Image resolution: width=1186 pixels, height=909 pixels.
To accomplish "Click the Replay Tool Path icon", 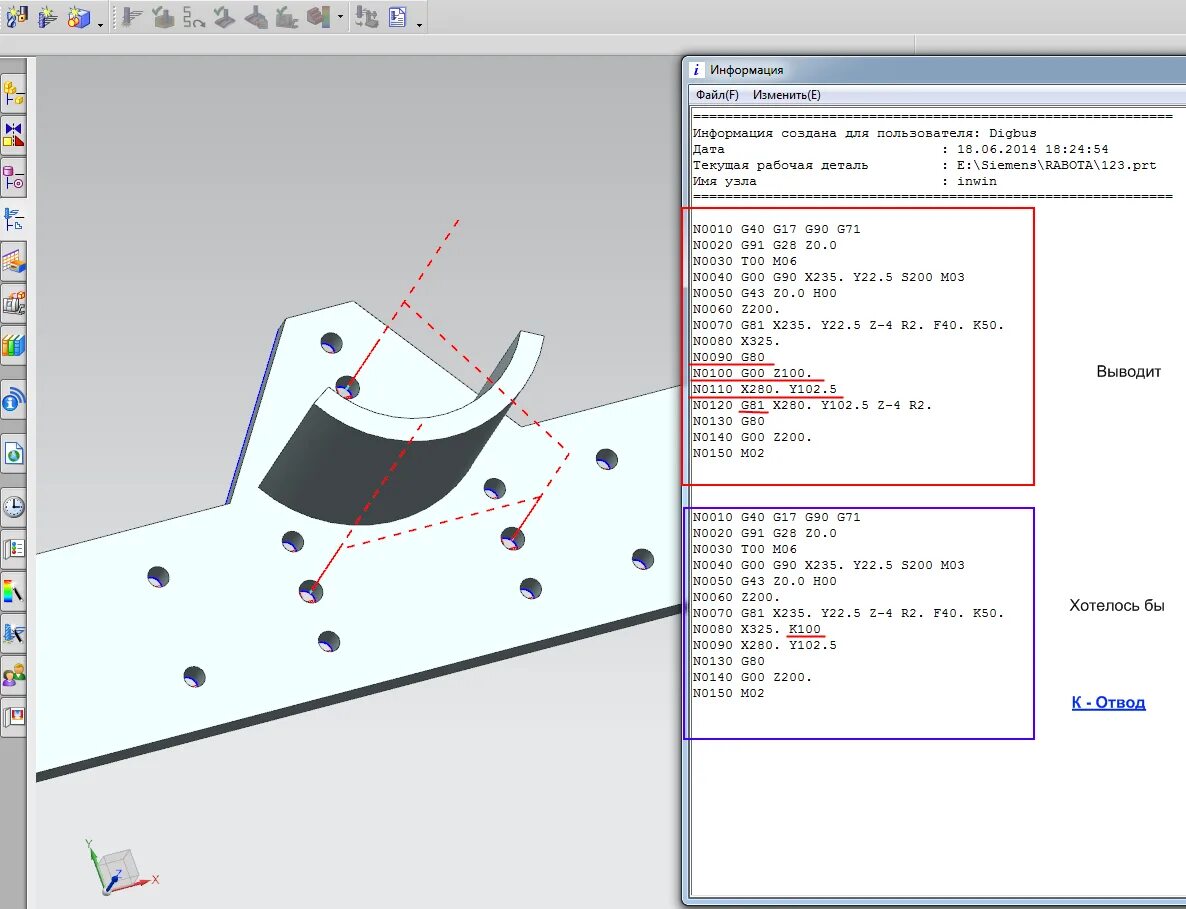I will tap(194, 16).
